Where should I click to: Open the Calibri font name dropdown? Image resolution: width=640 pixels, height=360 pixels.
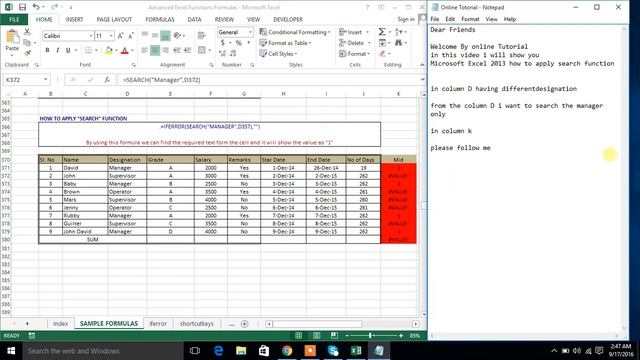(x=91, y=36)
